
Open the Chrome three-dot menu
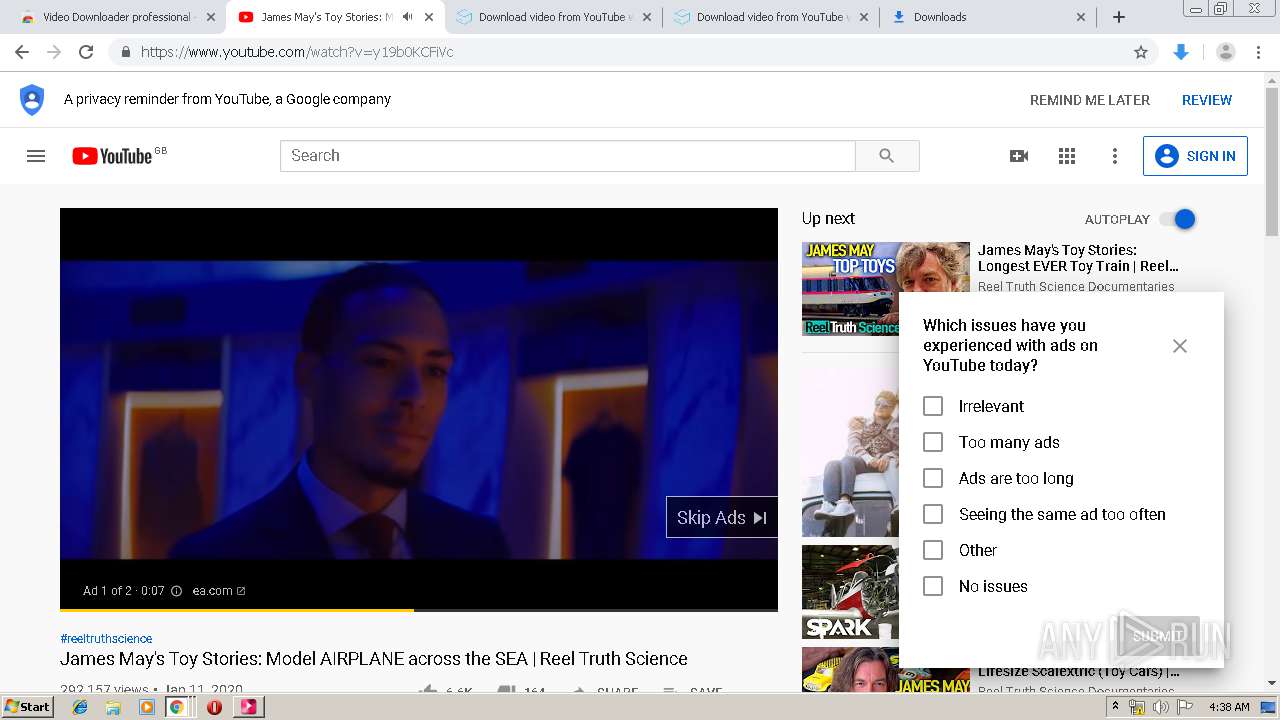[x=1259, y=52]
